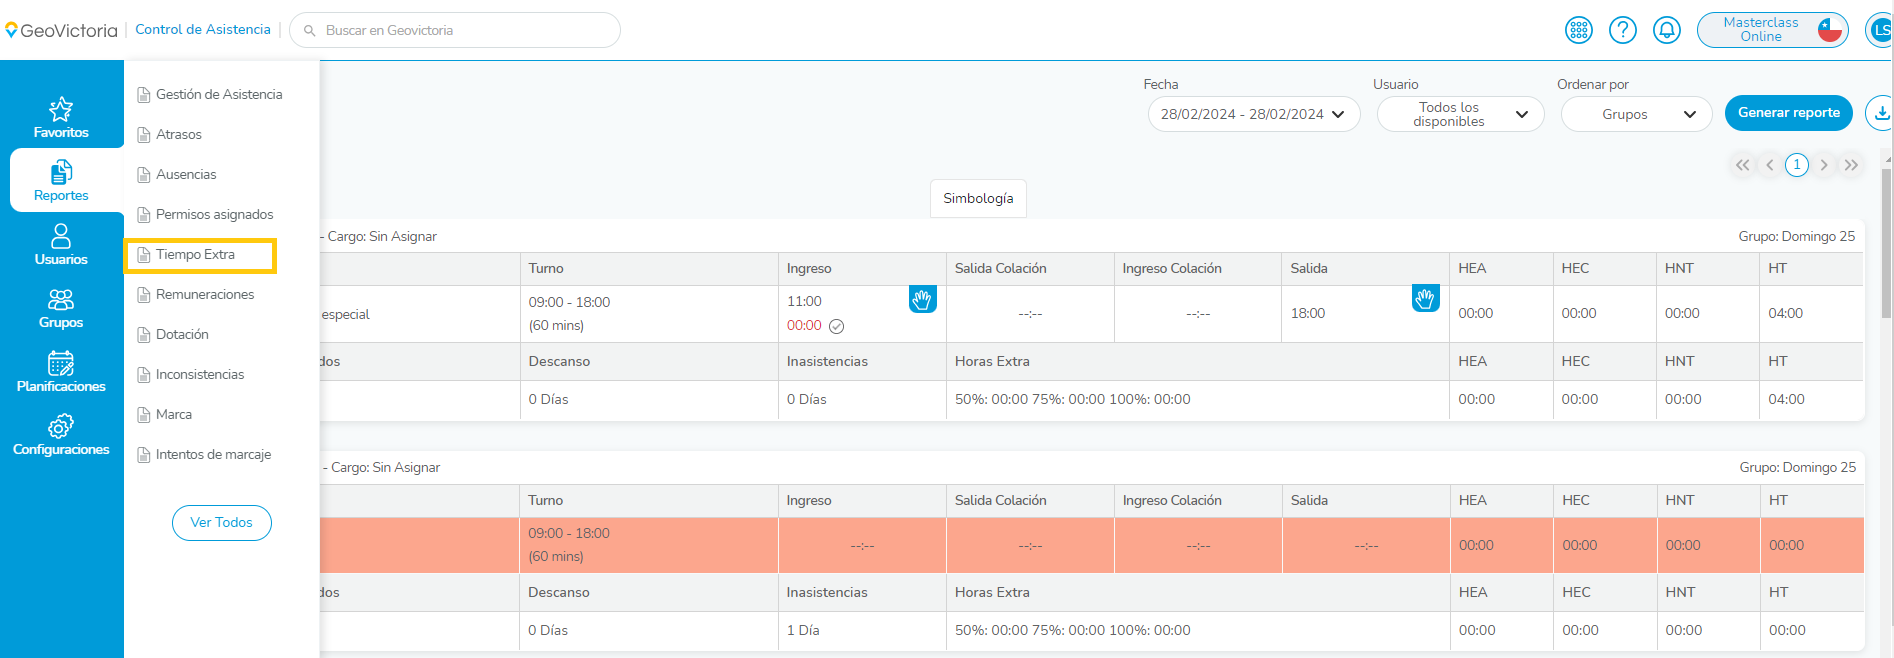1894x658 pixels.
Task: Open Gestión de Asistencia menu item
Action: pyautogui.click(x=218, y=94)
